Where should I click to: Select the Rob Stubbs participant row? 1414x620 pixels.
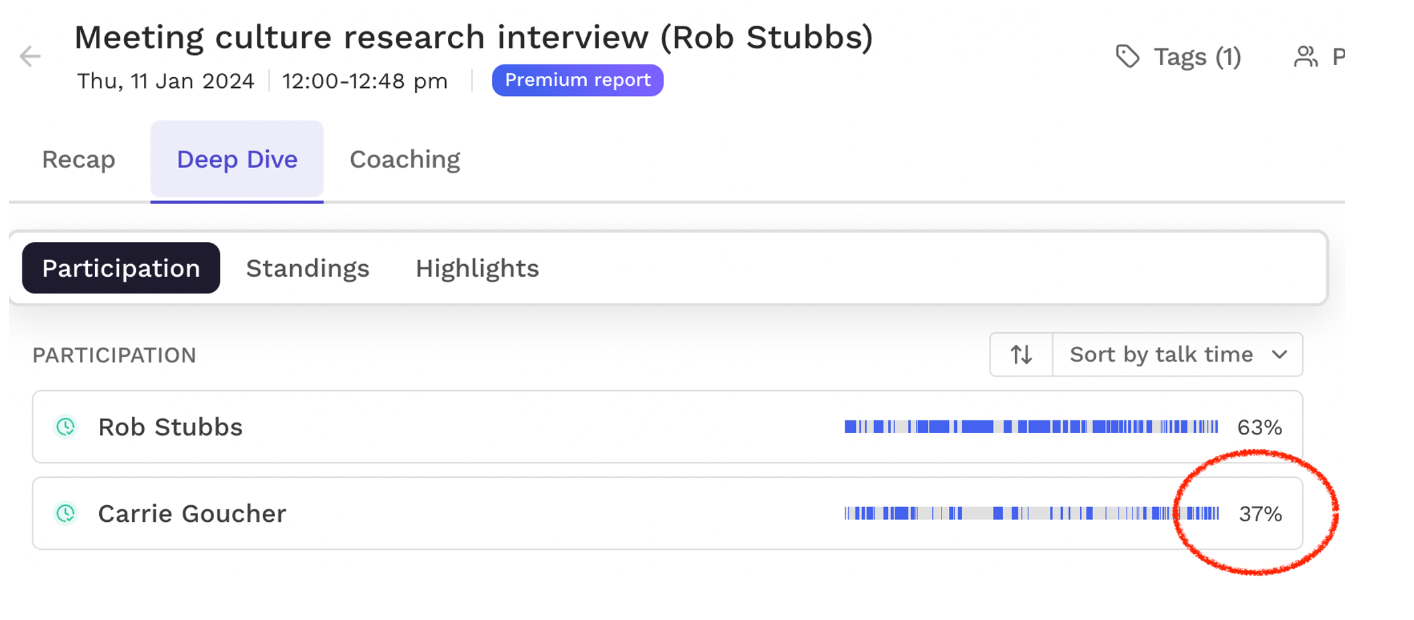coord(500,427)
